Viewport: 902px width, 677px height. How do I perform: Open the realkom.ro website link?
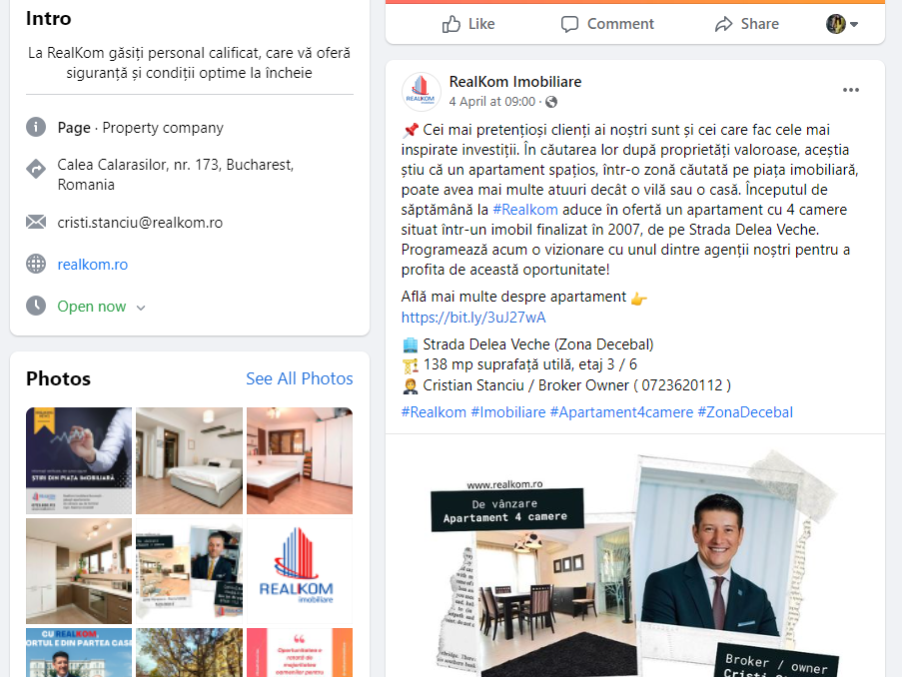(93, 265)
